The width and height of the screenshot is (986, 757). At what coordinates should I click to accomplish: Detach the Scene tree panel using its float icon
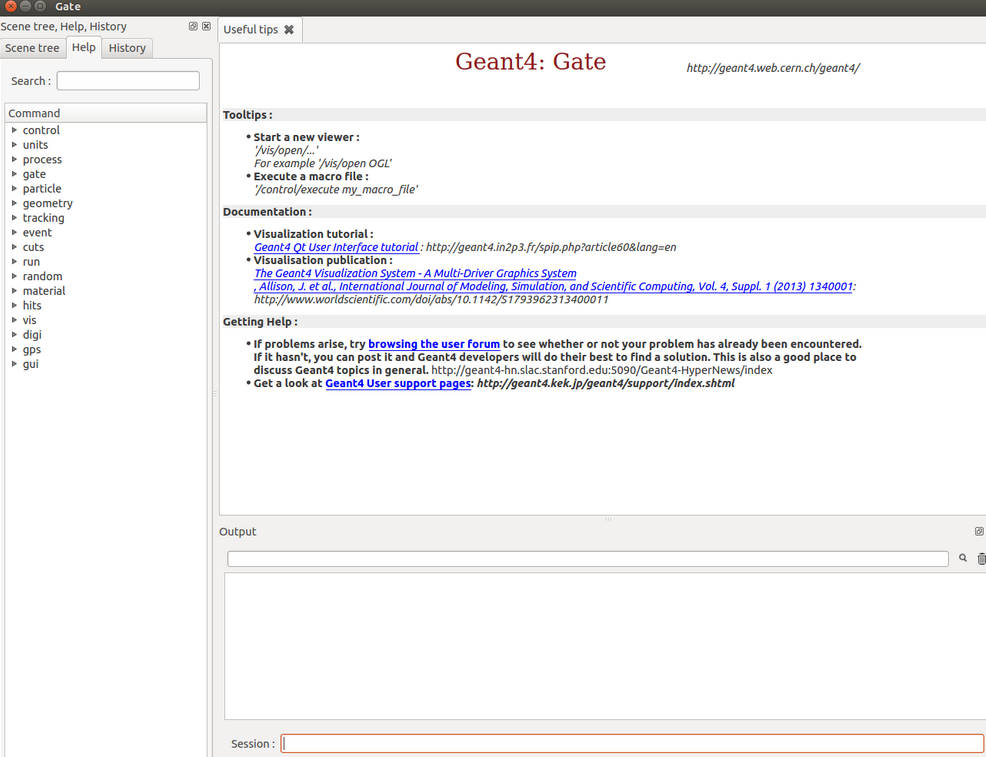click(192, 27)
